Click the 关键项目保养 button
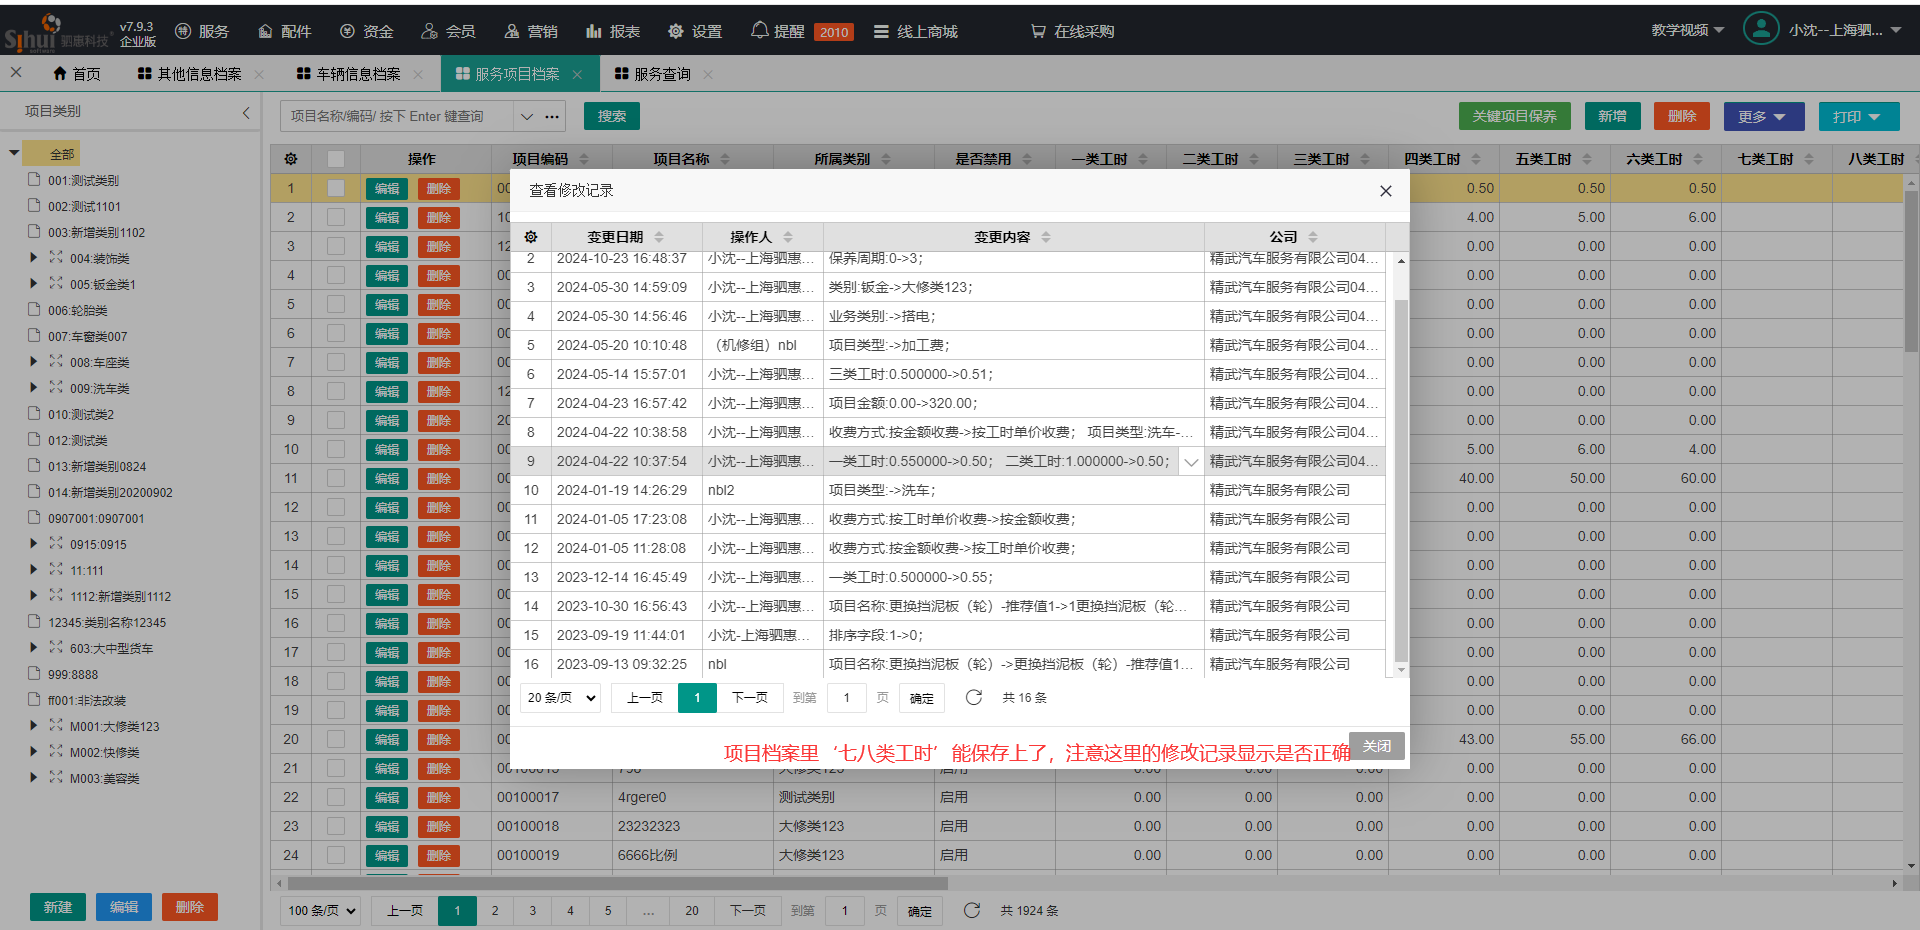 [x=1514, y=117]
